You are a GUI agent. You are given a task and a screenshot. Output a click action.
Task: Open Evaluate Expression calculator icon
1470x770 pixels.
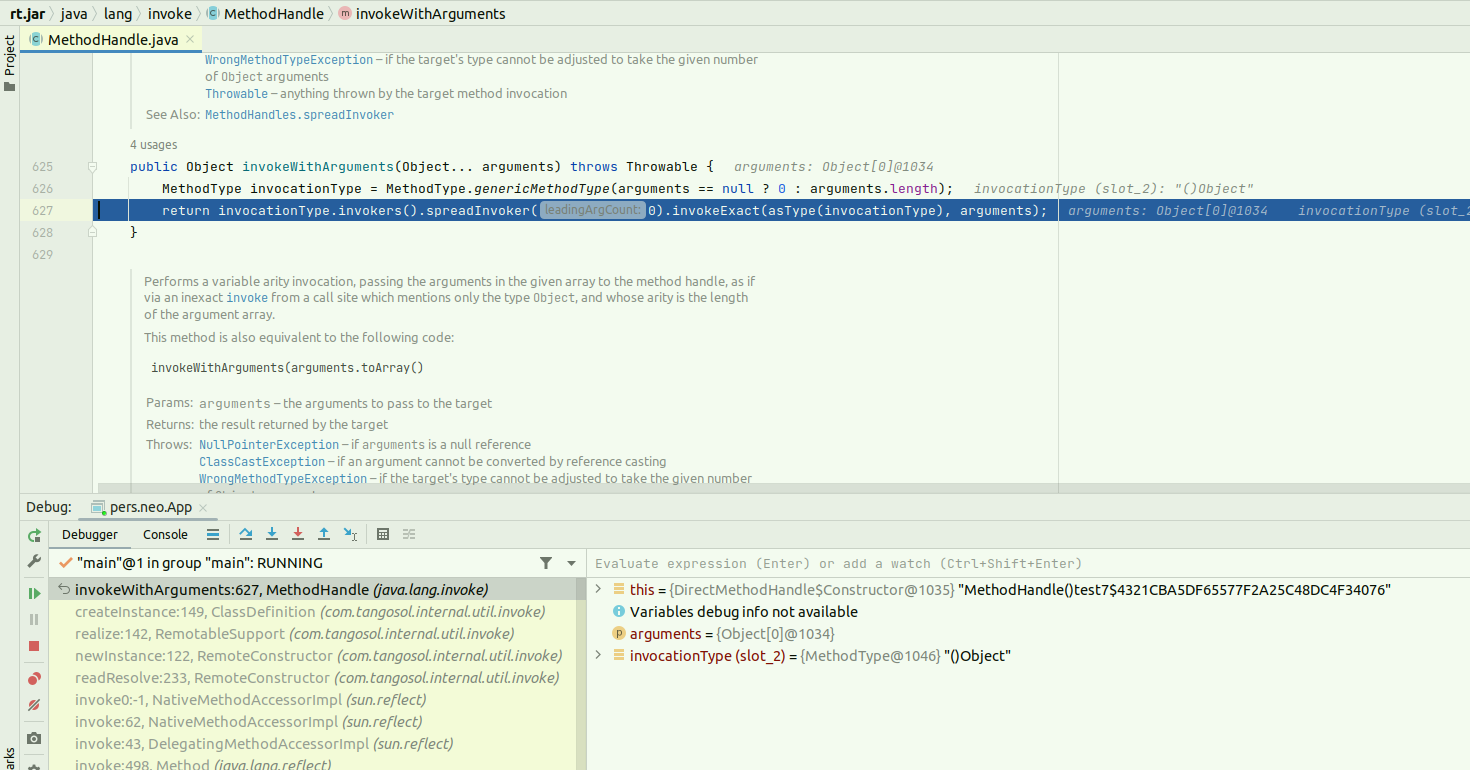(x=383, y=535)
